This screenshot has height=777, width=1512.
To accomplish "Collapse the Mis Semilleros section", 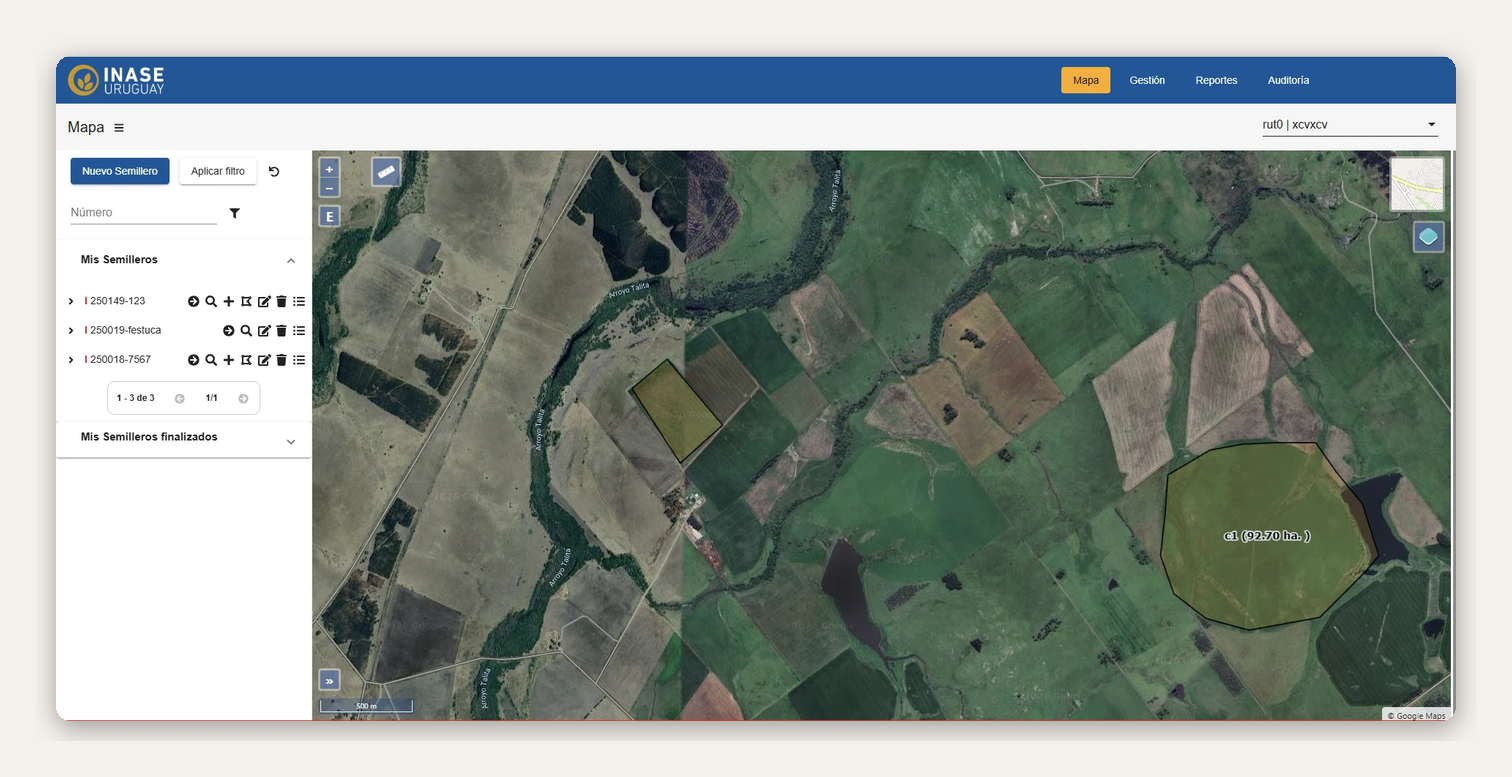I will click(291, 261).
